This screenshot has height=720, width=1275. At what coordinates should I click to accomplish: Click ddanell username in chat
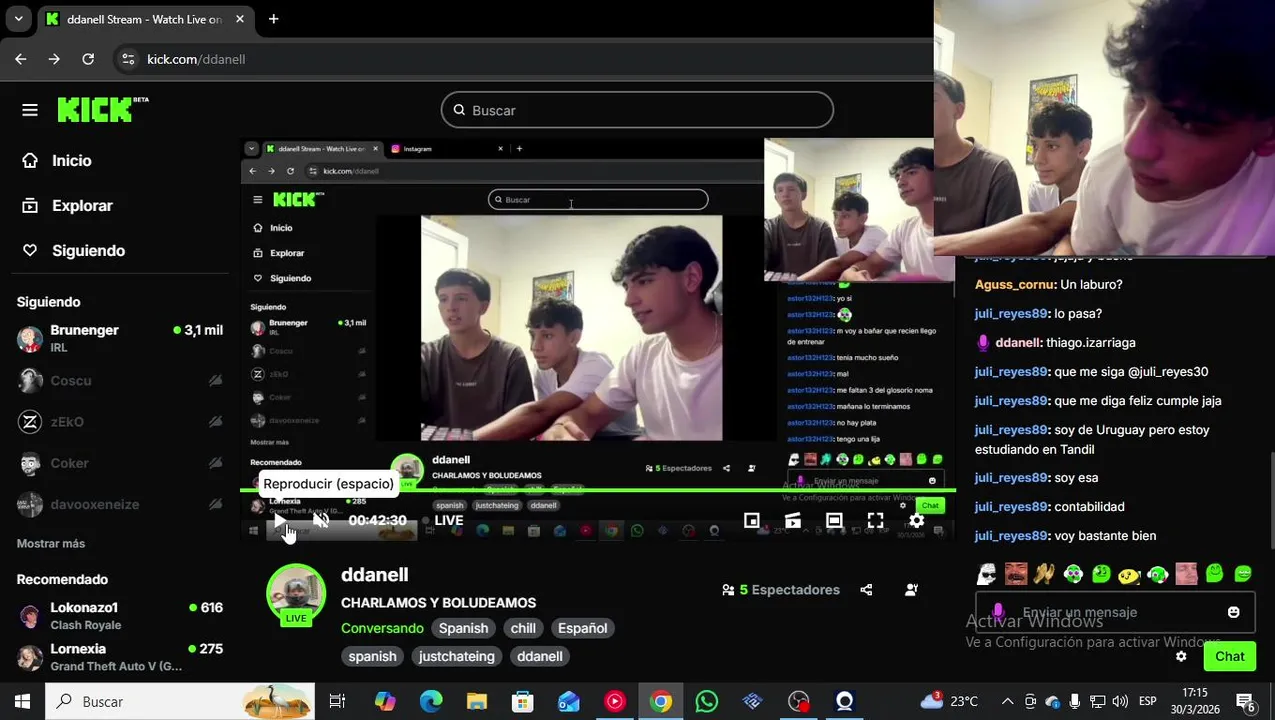[x=1018, y=343]
